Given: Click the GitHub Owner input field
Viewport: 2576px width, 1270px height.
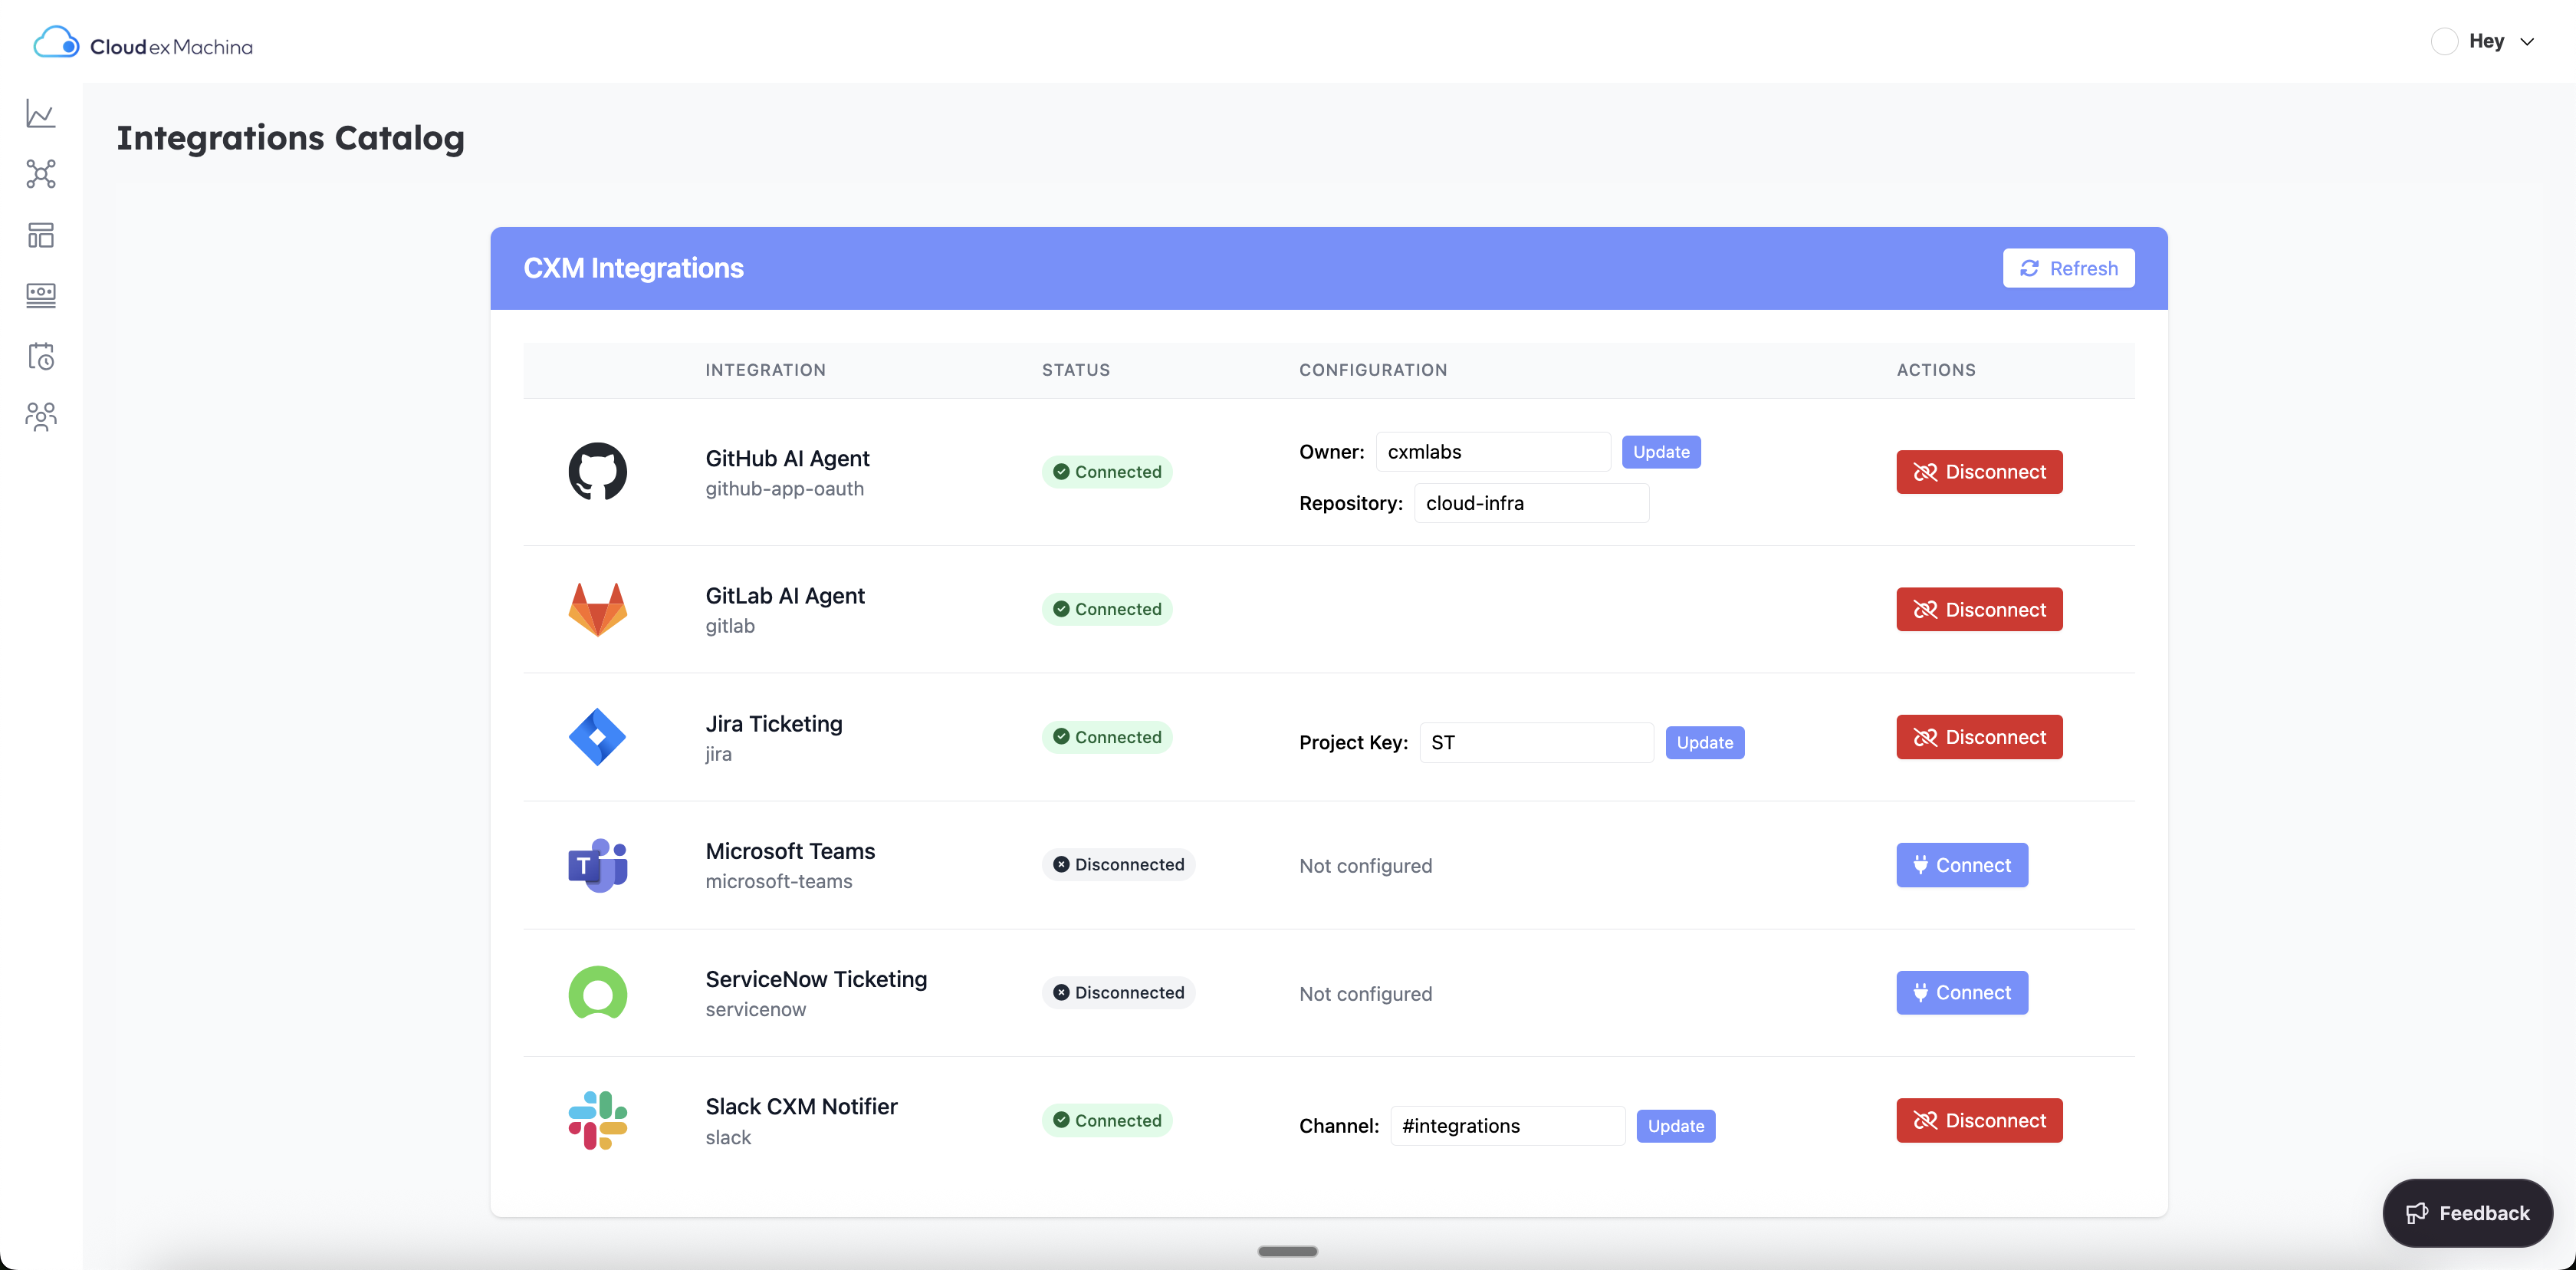Looking at the screenshot, I should [x=1492, y=452].
